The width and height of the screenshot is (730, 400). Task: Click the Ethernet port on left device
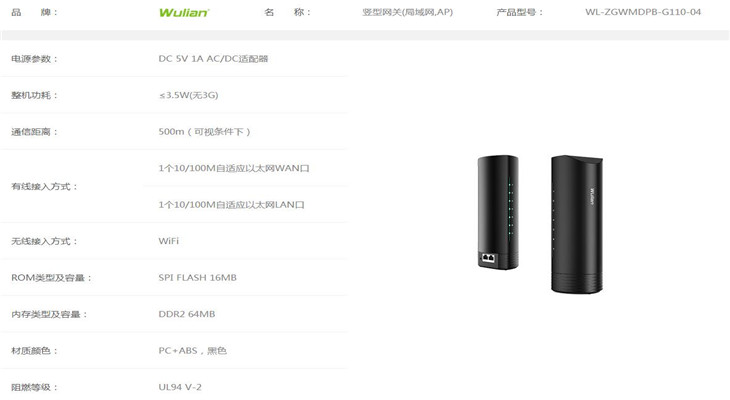488,258
